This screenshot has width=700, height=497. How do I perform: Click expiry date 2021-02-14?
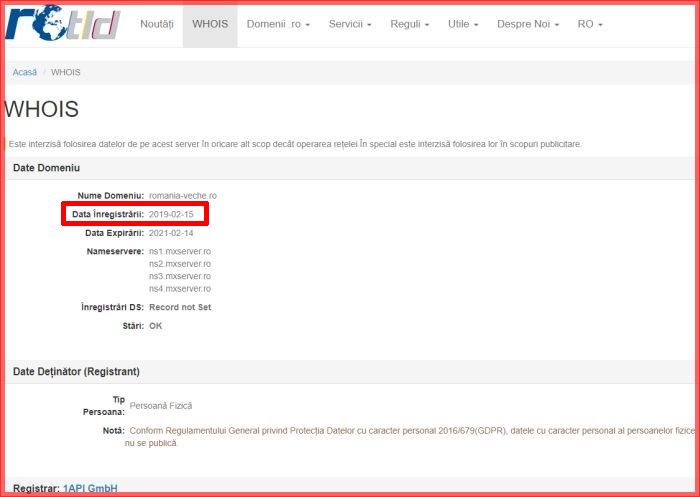(171, 233)
